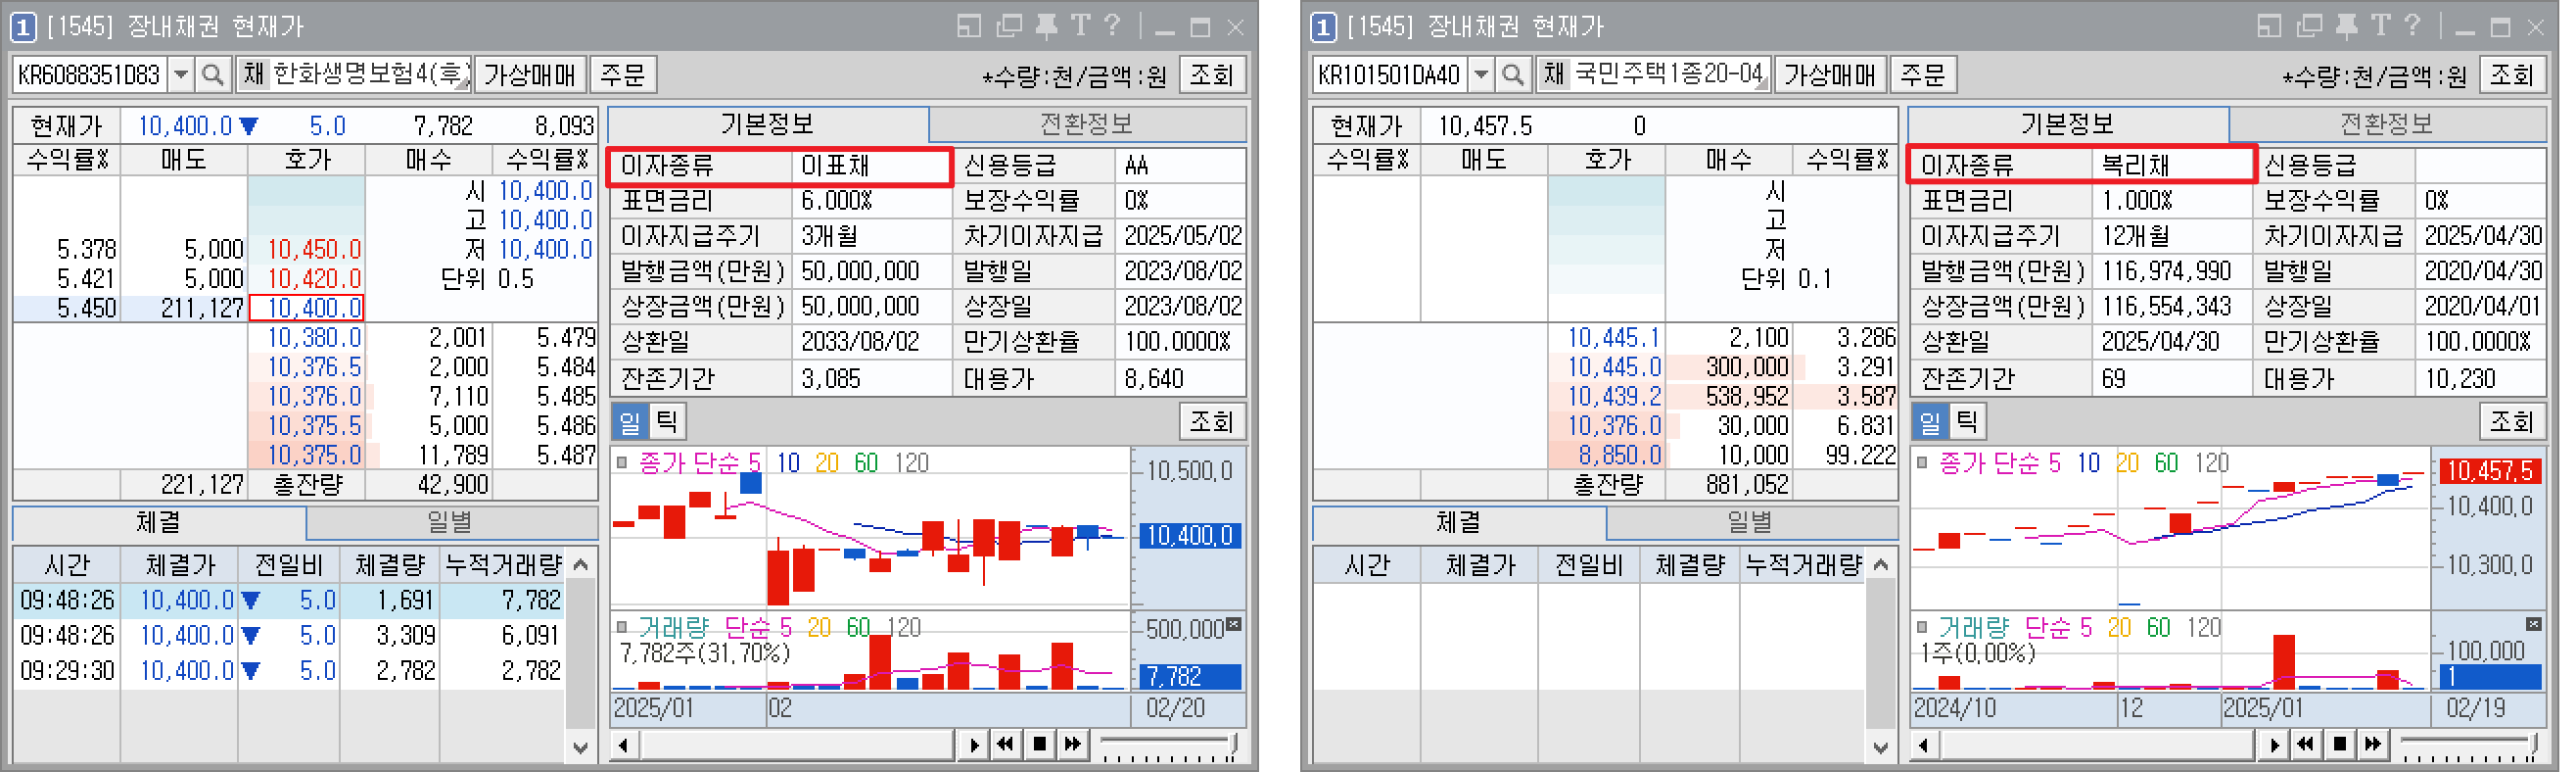Select the 틱 tick chart toggle in the right window

(x=1968, y=422)
